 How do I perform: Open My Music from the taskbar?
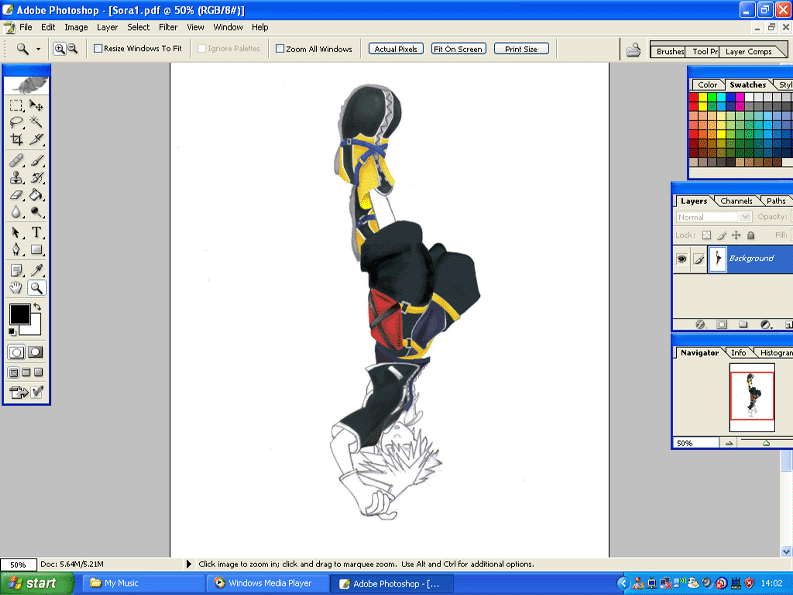pyautogui.click(x=144, y=583)
